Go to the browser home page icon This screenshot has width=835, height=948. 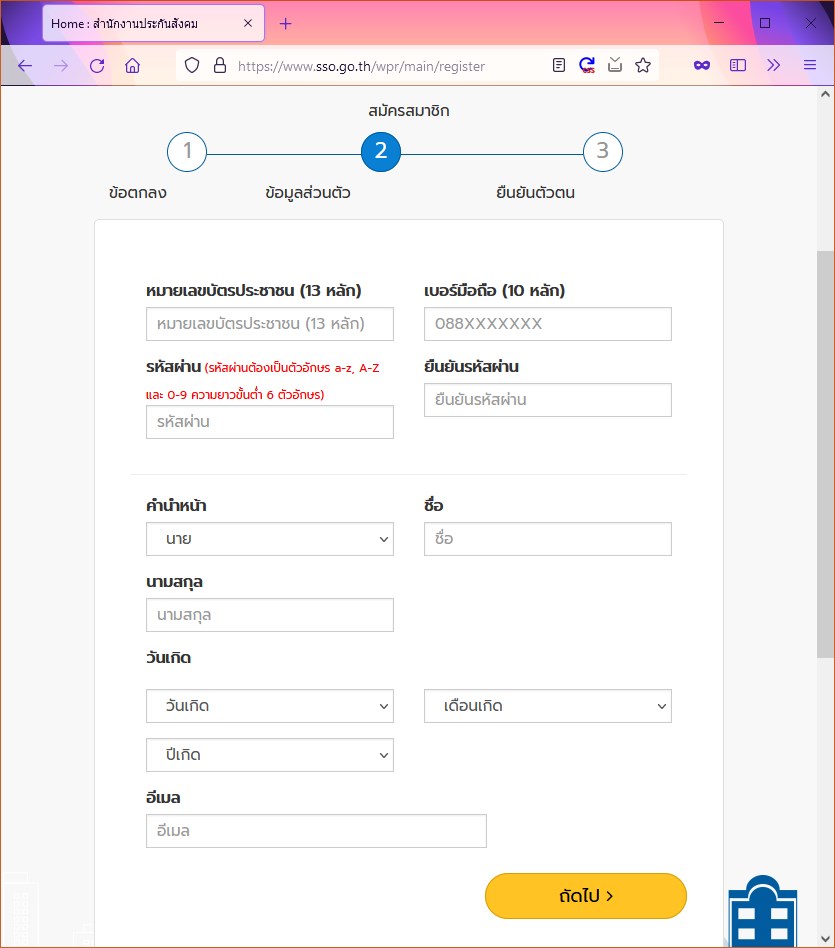132,66
